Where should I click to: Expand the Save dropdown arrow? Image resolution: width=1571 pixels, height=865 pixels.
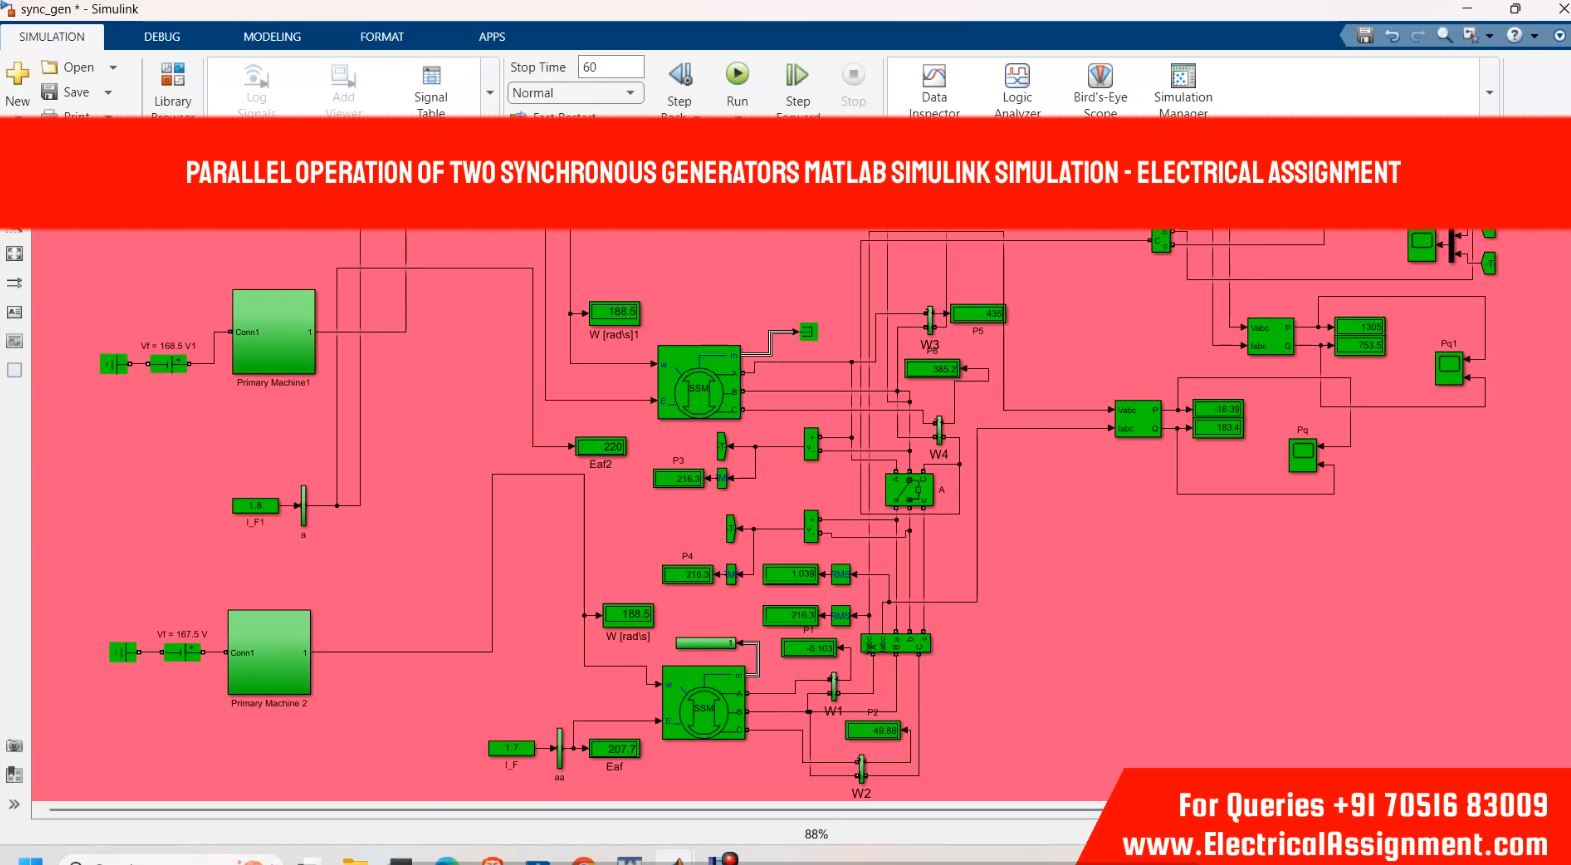tap(108, 92)
